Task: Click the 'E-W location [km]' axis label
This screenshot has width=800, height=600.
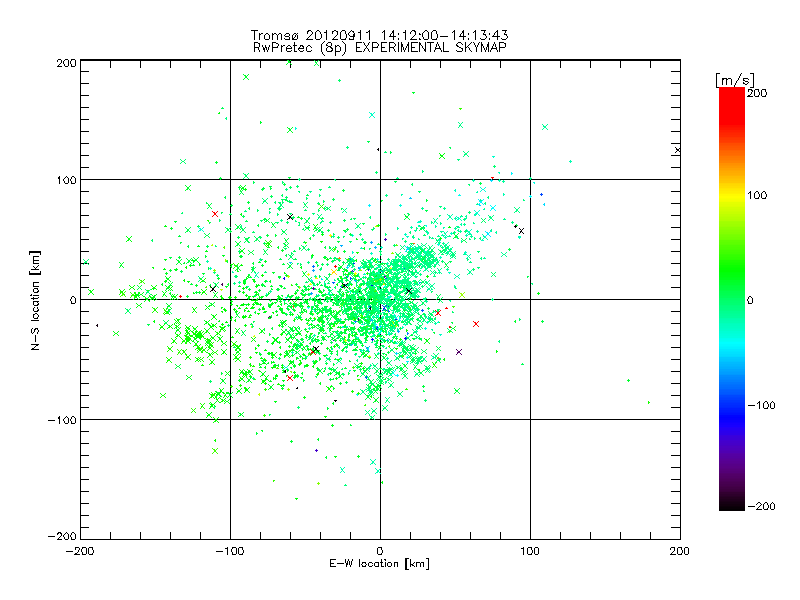Action: point(379,563)
